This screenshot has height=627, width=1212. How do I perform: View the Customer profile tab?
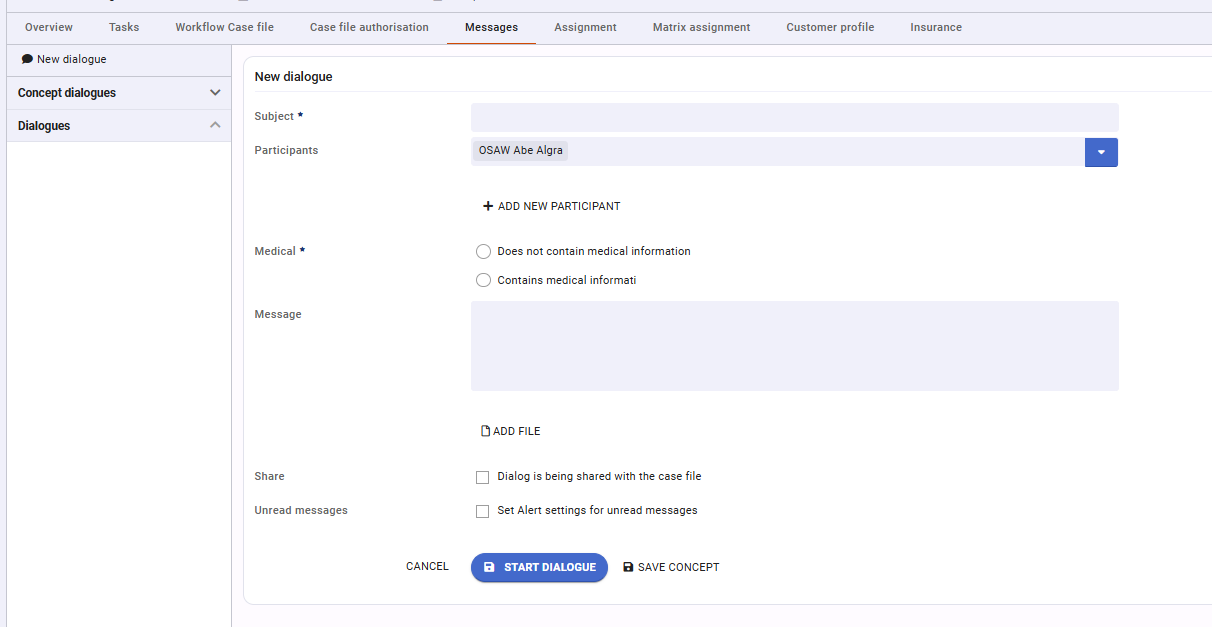click(x=830, y=27)
